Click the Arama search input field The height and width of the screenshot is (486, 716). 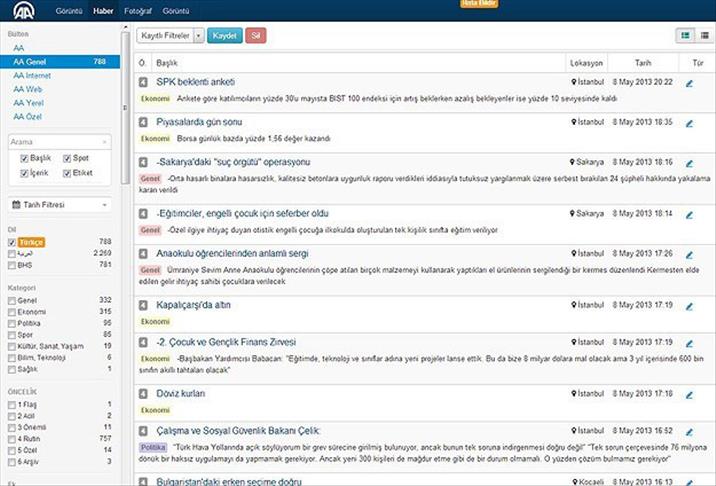click(x=56, y=142)
